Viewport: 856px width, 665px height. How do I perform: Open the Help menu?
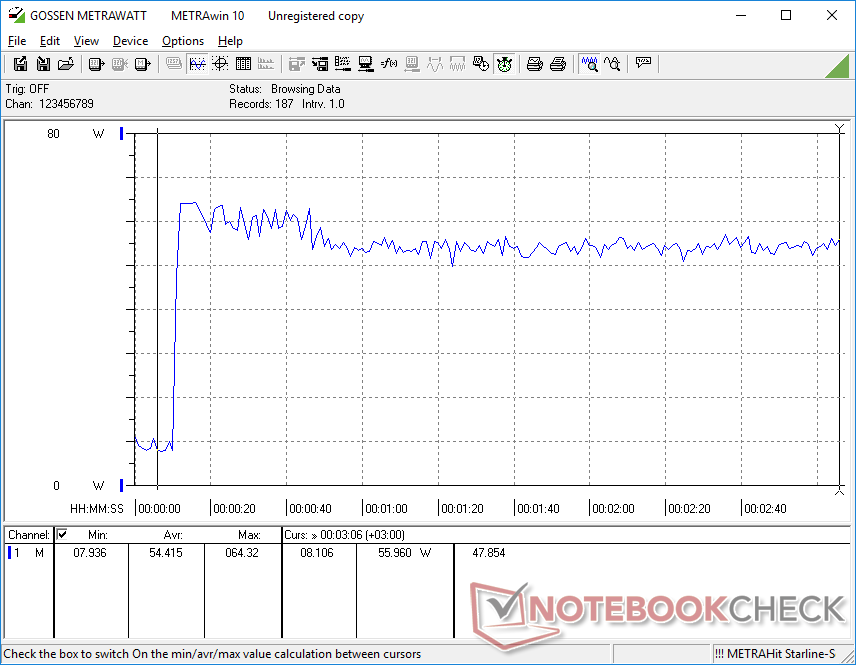230,41
